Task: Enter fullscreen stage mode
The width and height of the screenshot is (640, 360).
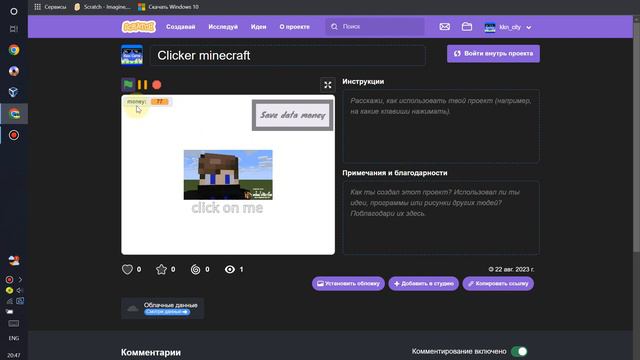Action: (327, 85)
